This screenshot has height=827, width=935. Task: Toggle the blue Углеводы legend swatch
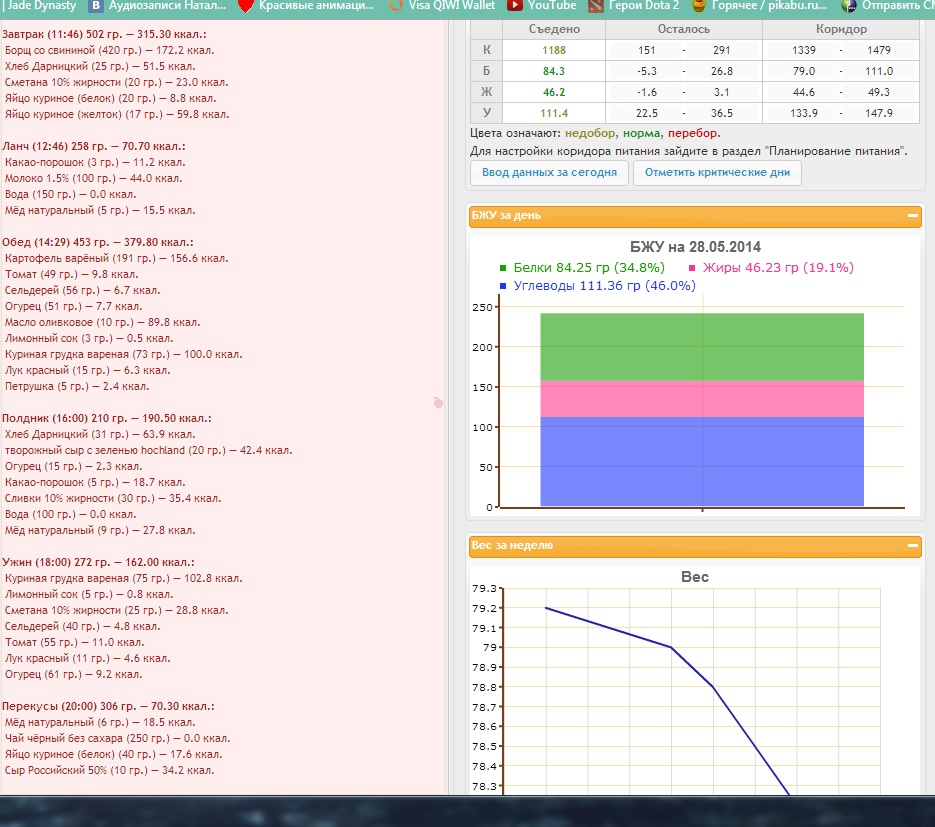tap(503, 286)
